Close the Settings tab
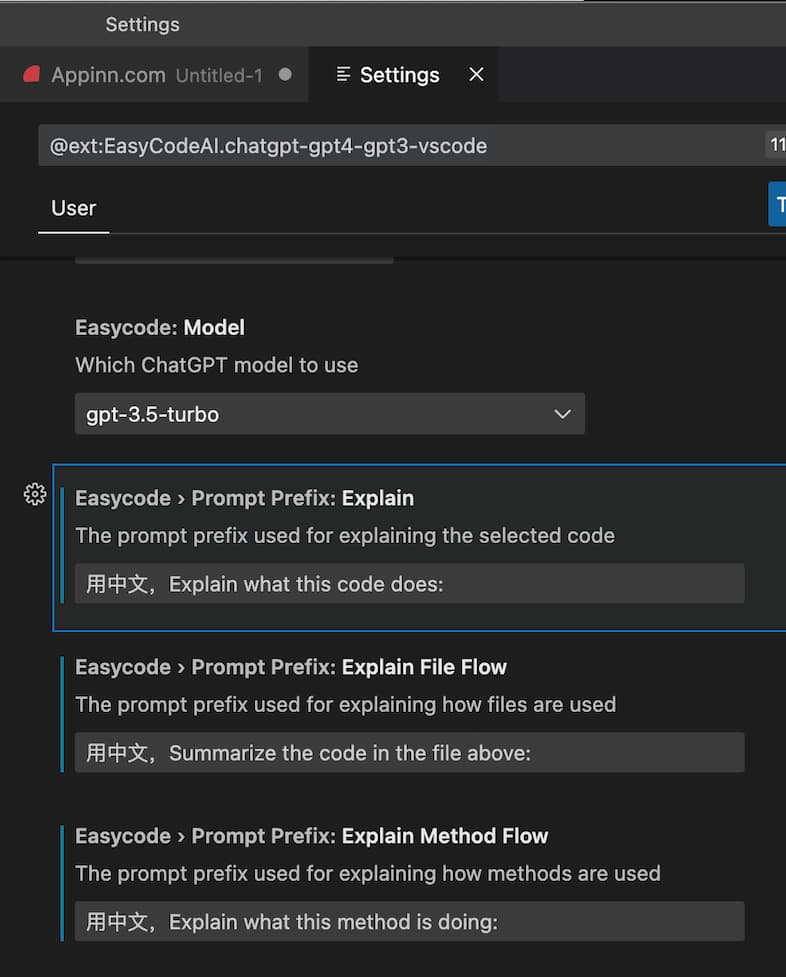The width and height of the screenshot is (786, 977). pos(476,75)
